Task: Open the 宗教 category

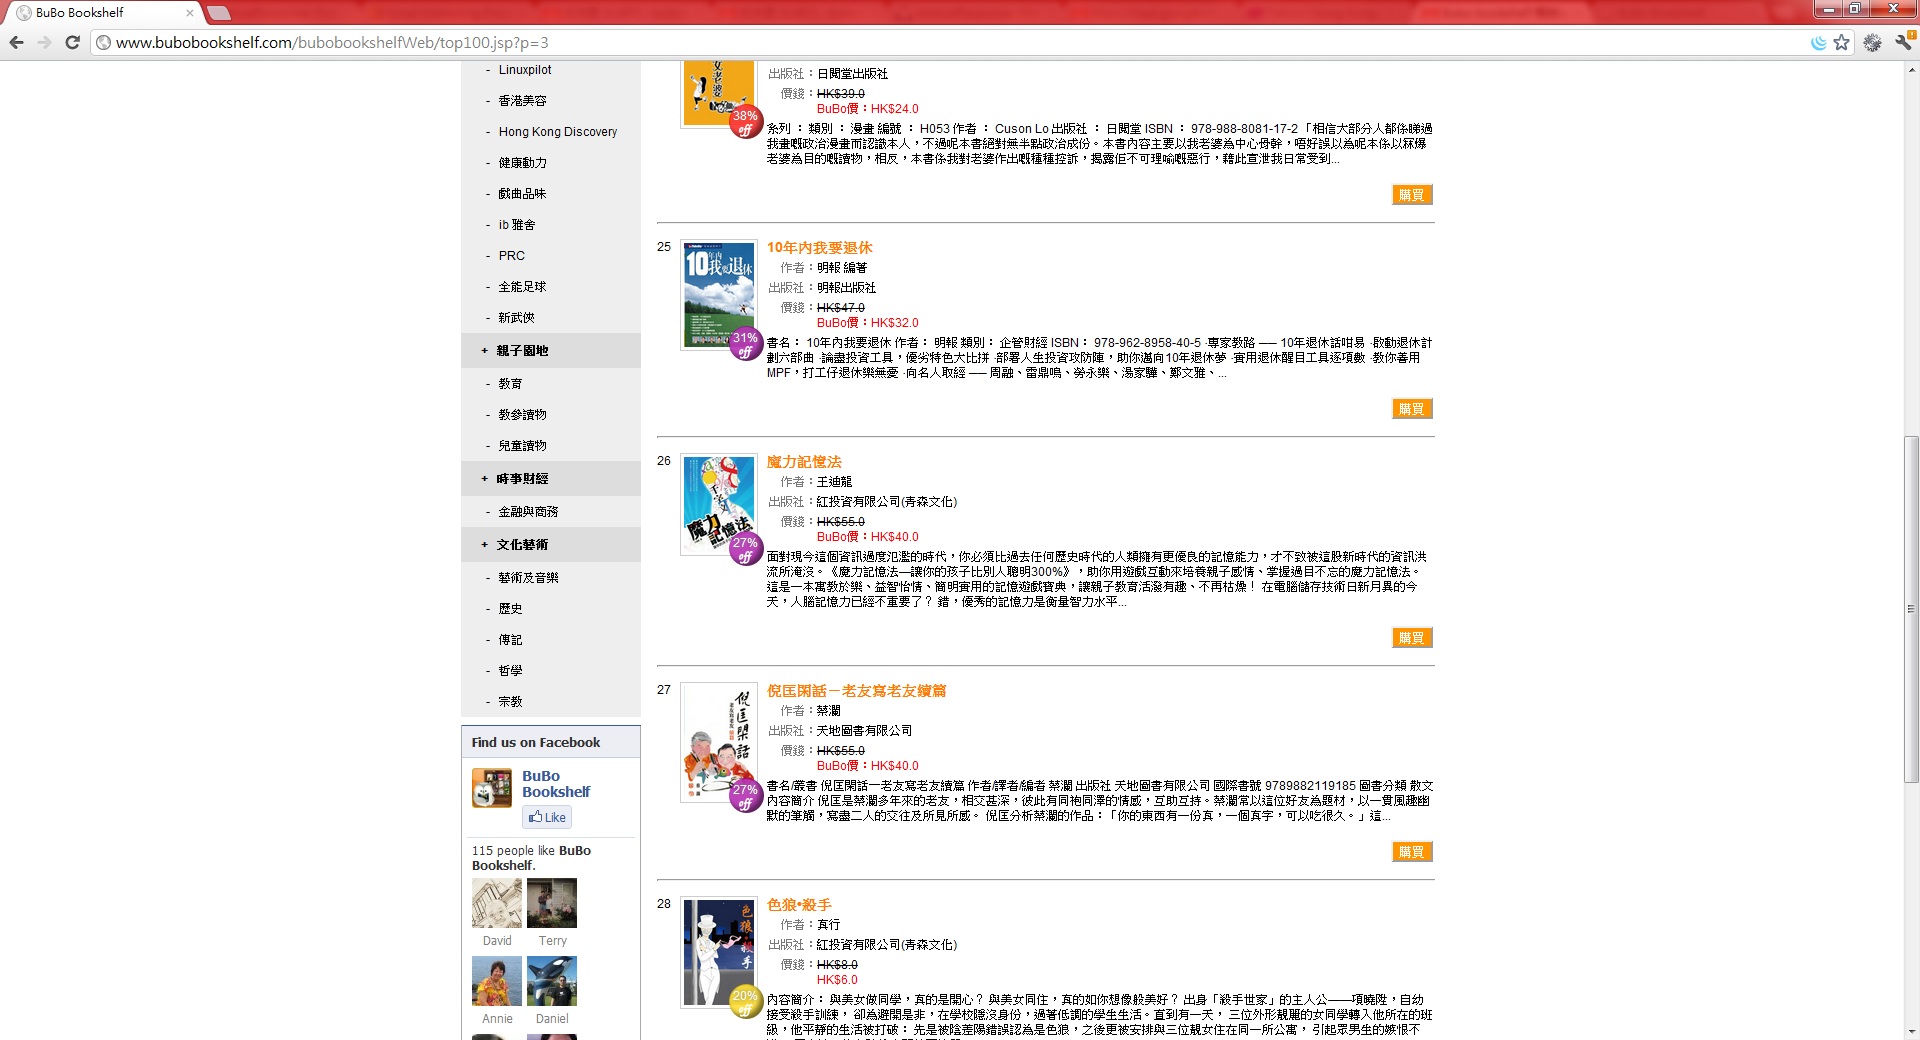Action: [510, 702]
